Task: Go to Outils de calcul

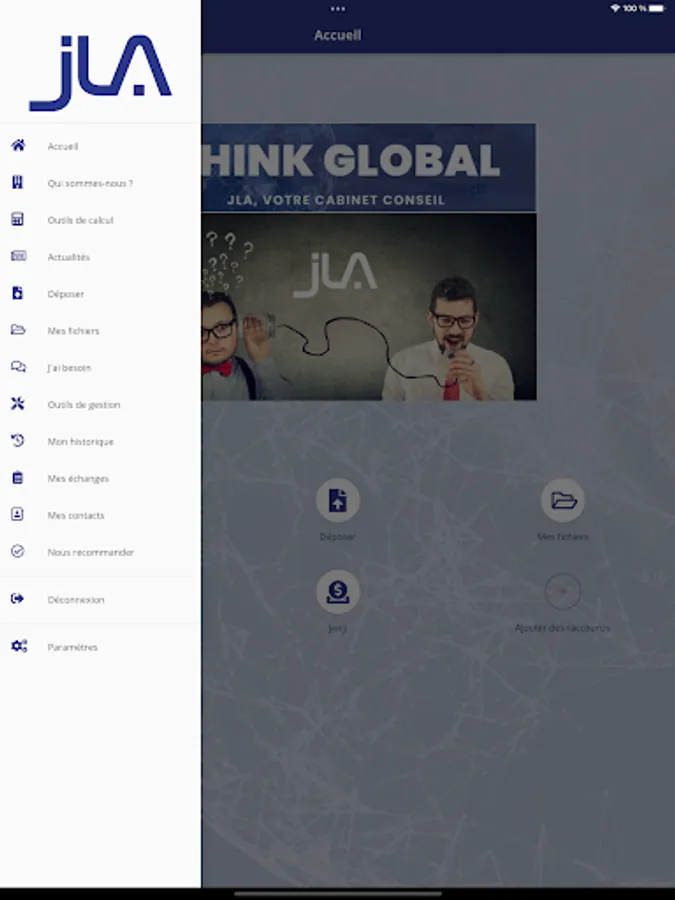Action: pyautogui.click(x=80, y=220)
